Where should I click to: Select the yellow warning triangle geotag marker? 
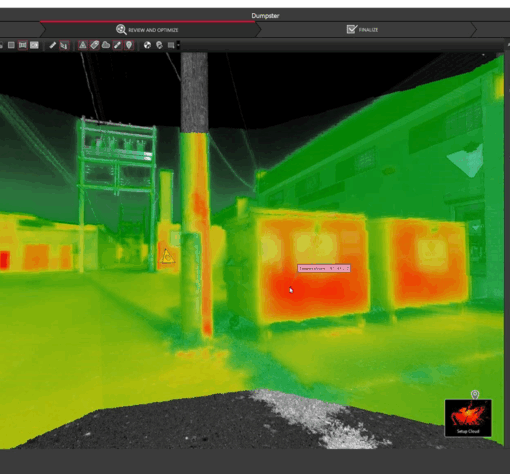point(167,257)
